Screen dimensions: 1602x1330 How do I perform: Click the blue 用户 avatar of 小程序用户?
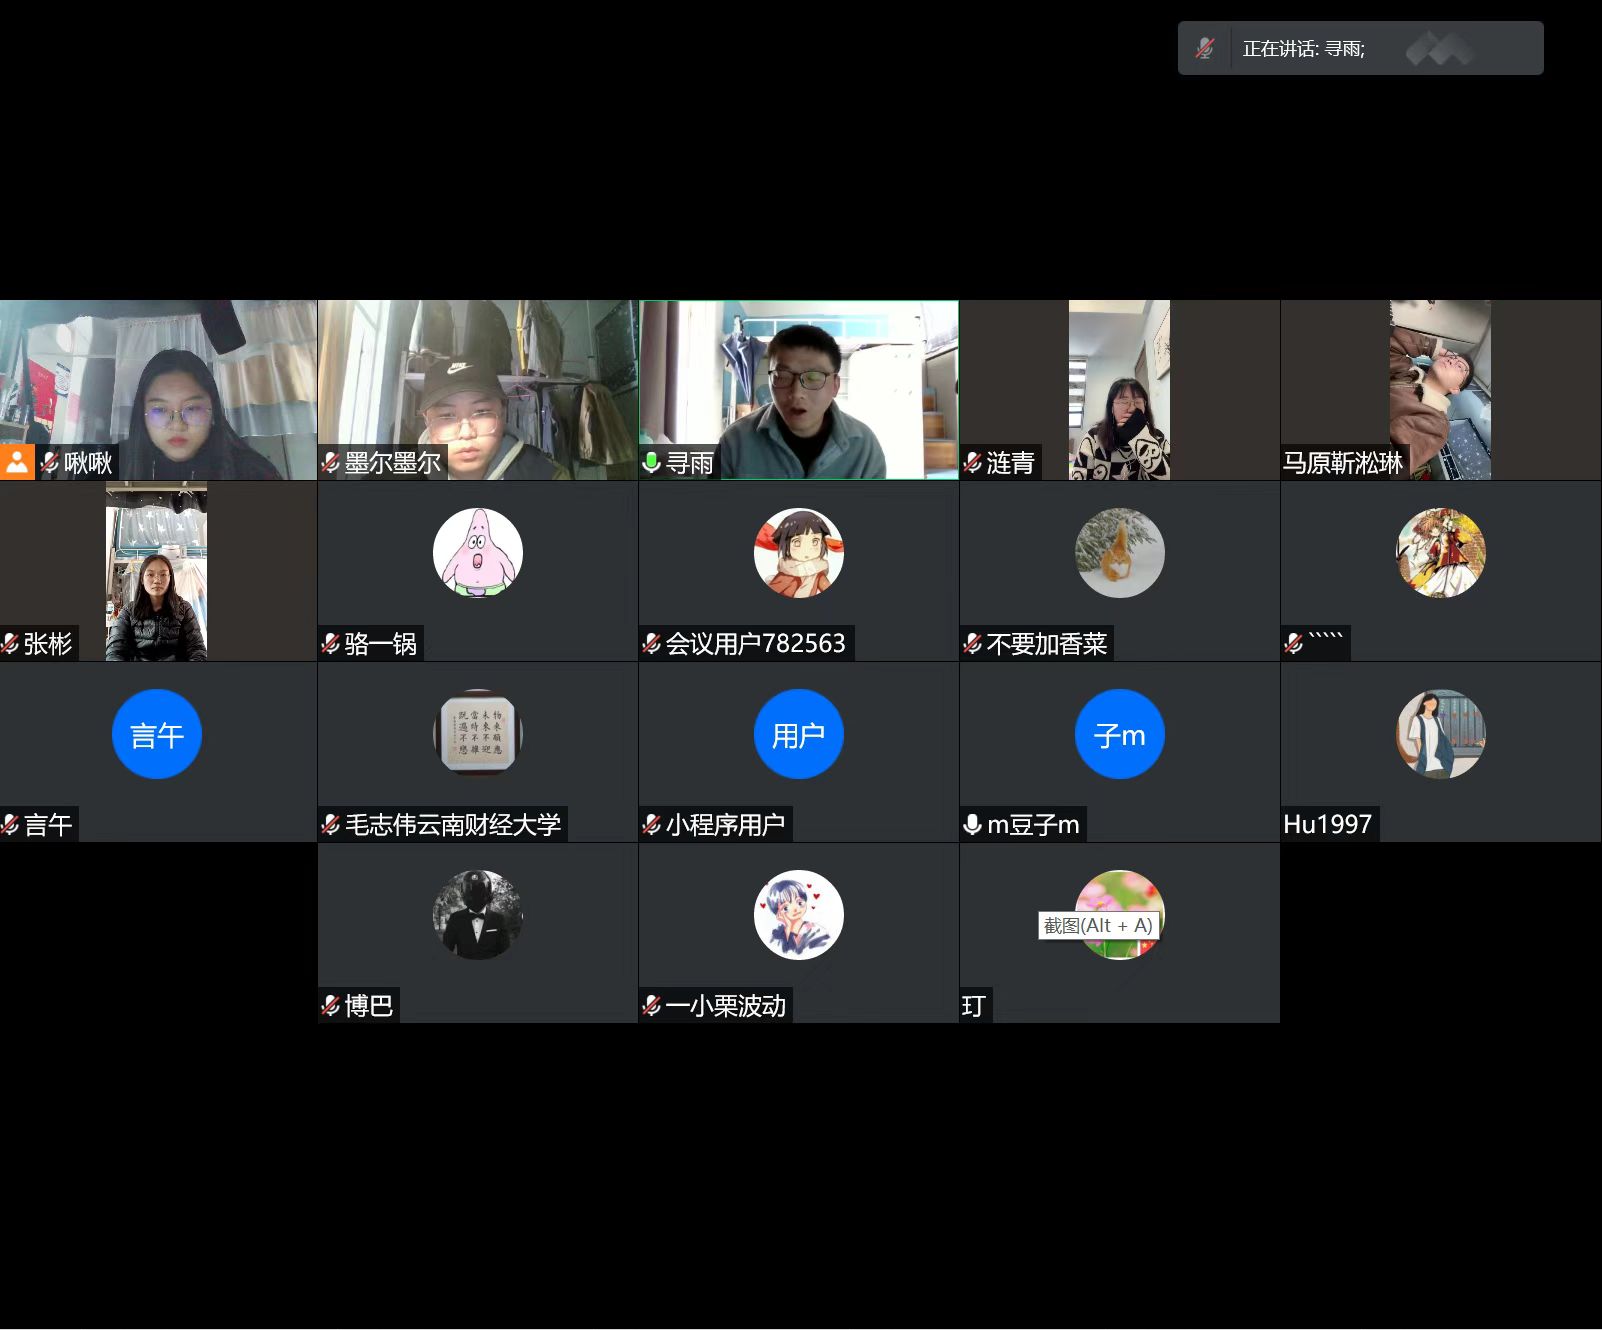[x=798, y=734]
